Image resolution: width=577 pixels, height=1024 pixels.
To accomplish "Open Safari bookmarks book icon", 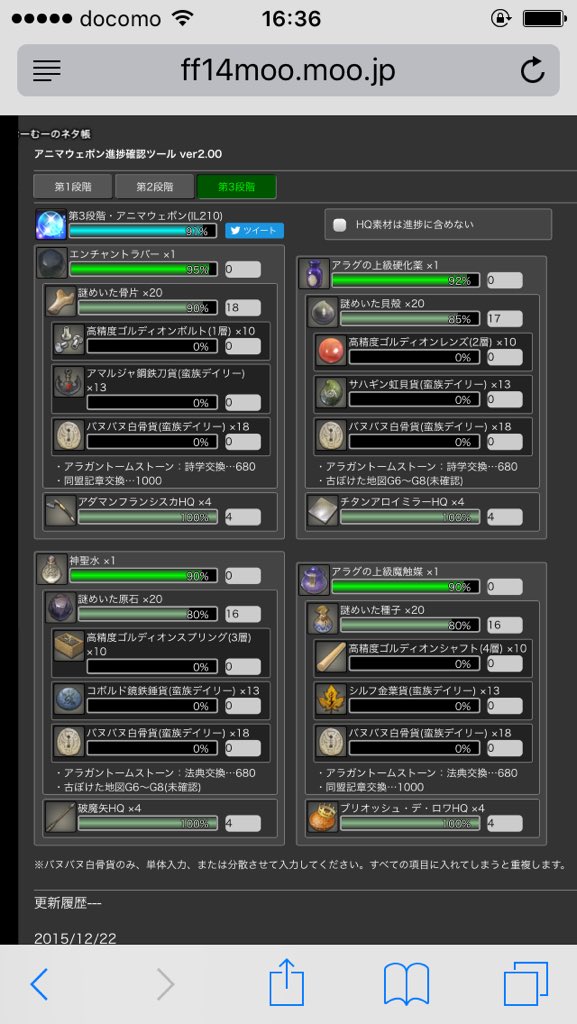I will click(x=406, y=984).
